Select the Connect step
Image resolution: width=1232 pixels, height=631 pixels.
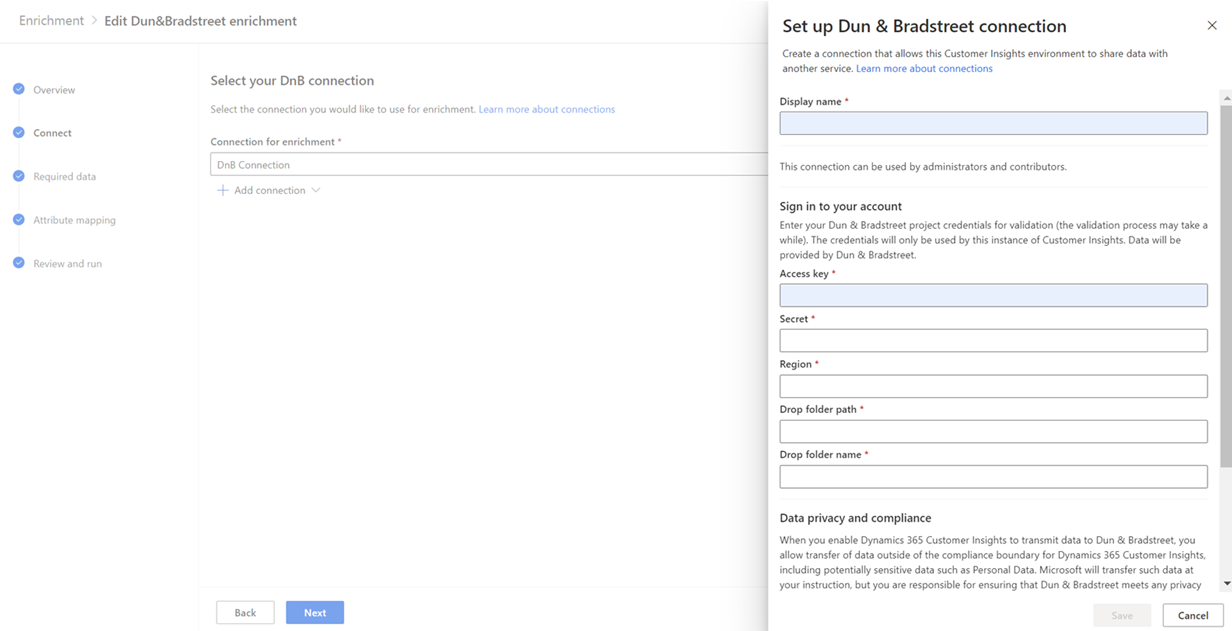pos(52,133)
